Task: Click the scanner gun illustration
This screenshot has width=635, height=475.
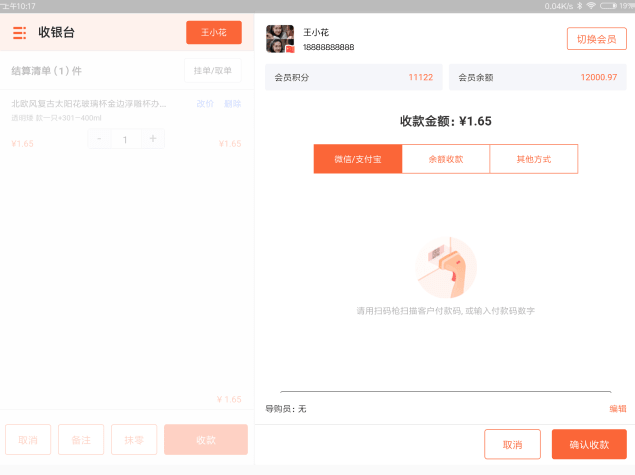Action: click(x=446, y=268)
